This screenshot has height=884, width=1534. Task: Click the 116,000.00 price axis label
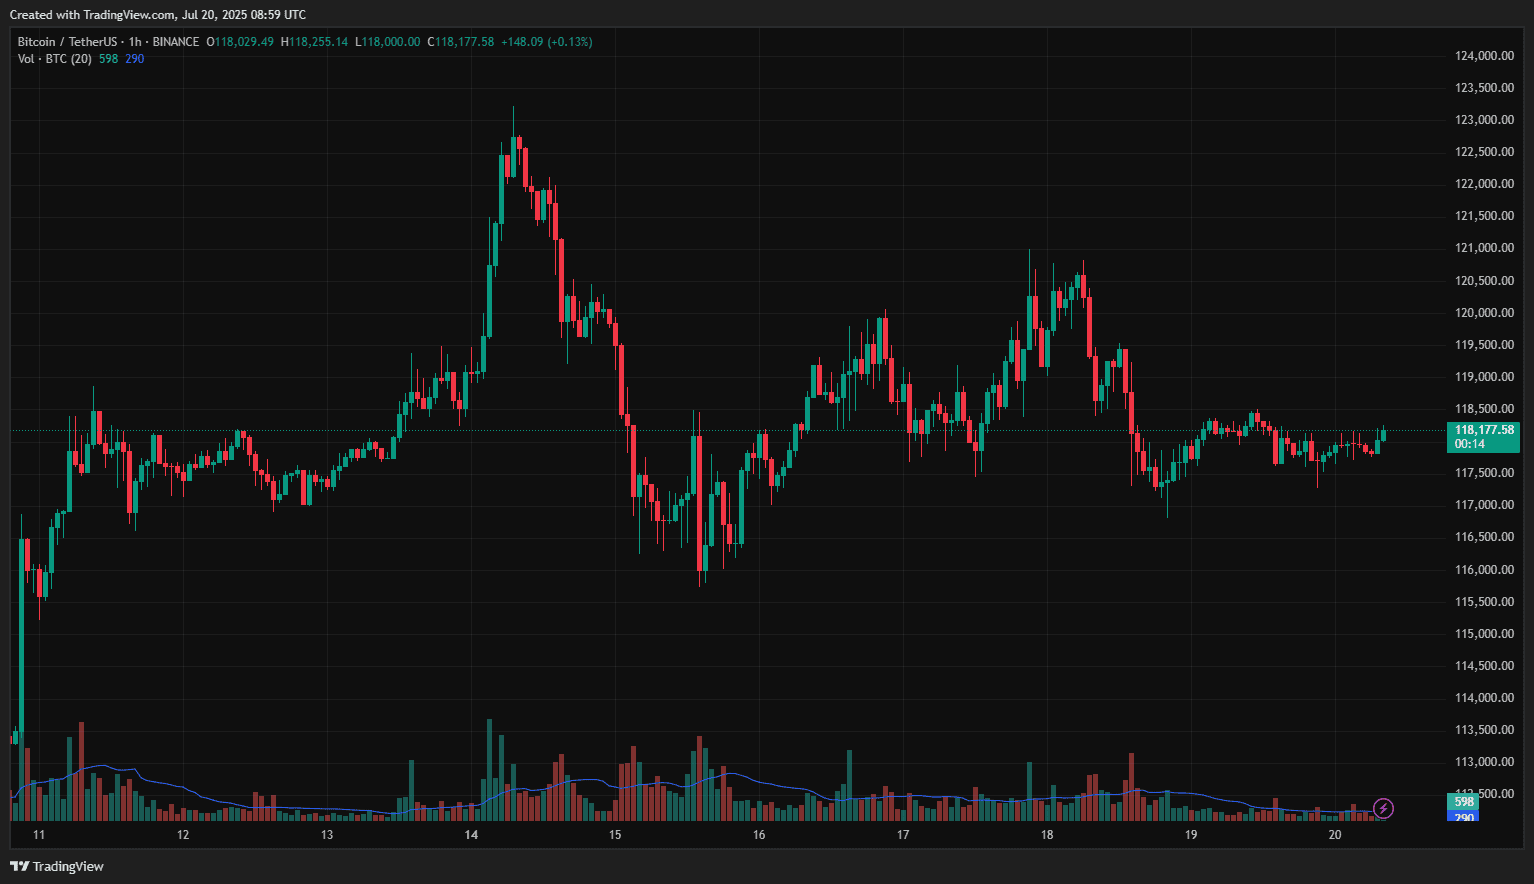(x=1484, y=570)
